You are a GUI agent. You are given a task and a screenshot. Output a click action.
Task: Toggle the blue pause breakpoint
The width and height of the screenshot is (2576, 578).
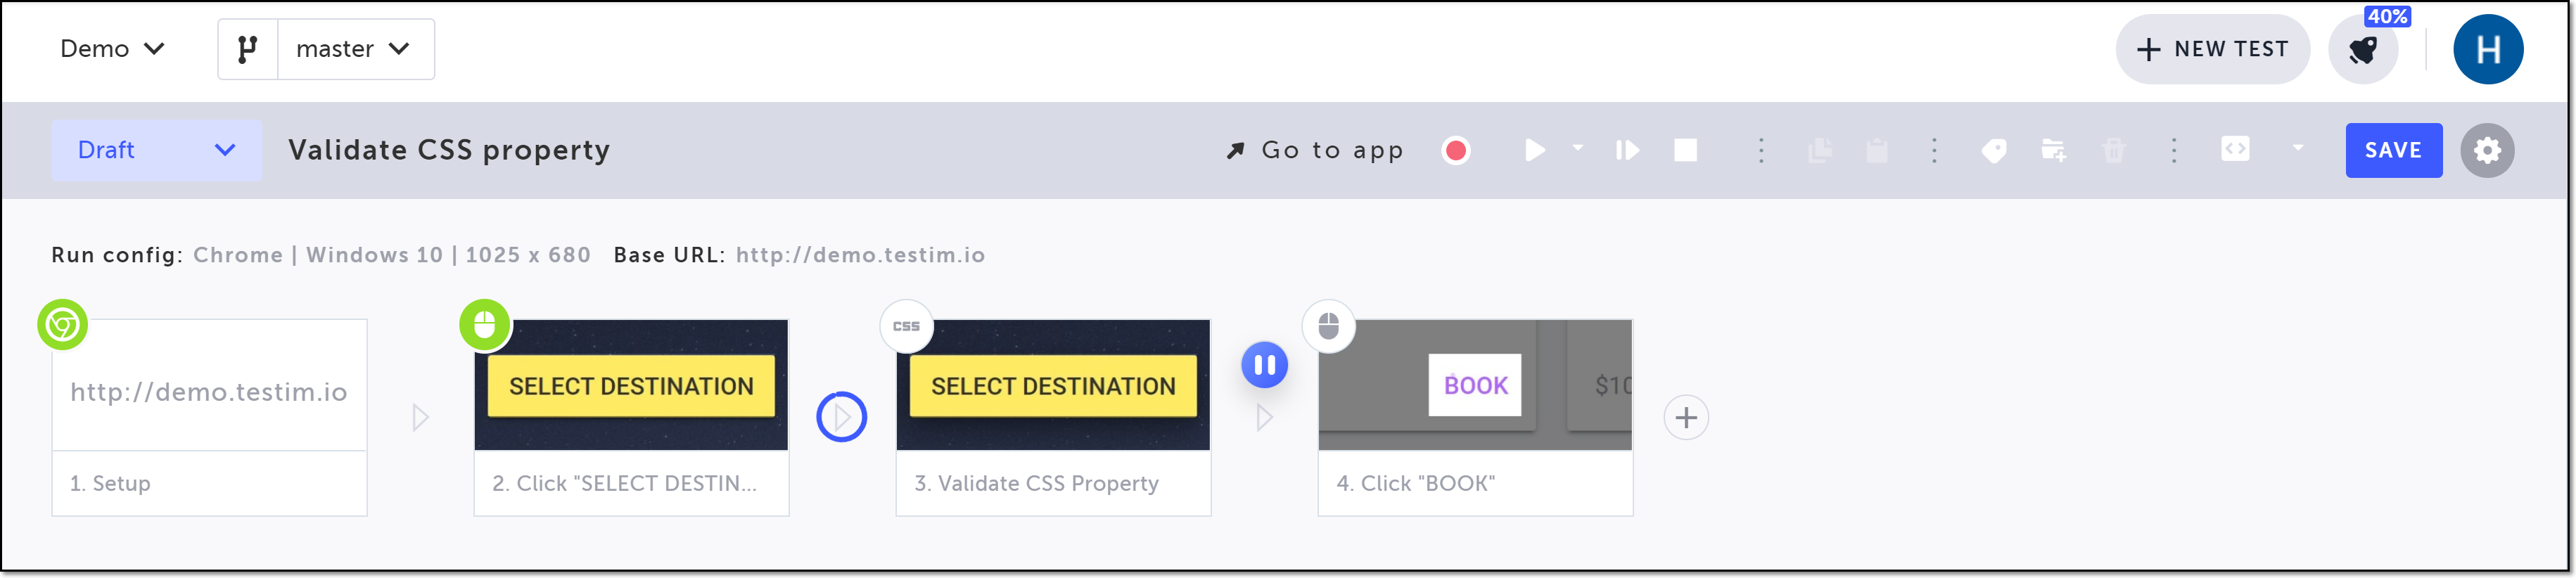[1264, 365]
